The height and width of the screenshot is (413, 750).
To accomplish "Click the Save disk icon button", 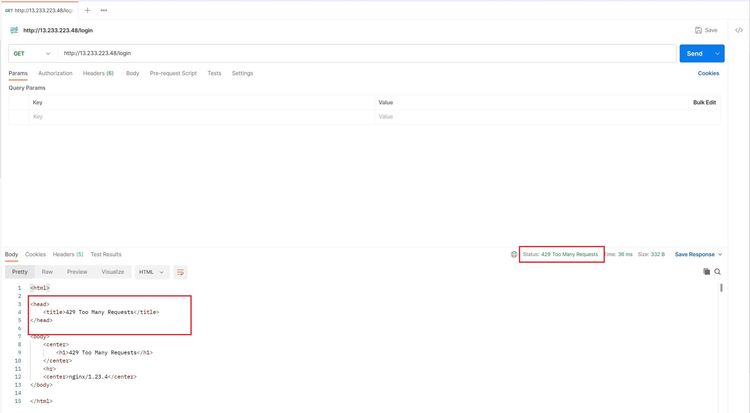I will (706, 30).
